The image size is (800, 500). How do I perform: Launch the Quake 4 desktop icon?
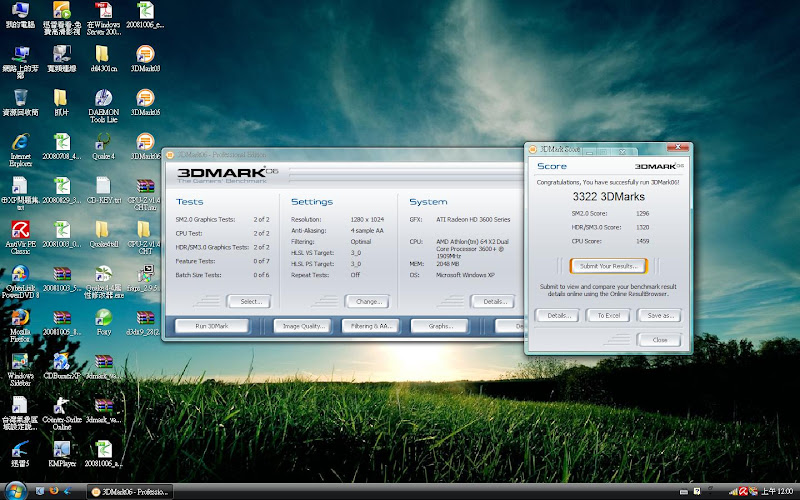[x=103, y=142]
